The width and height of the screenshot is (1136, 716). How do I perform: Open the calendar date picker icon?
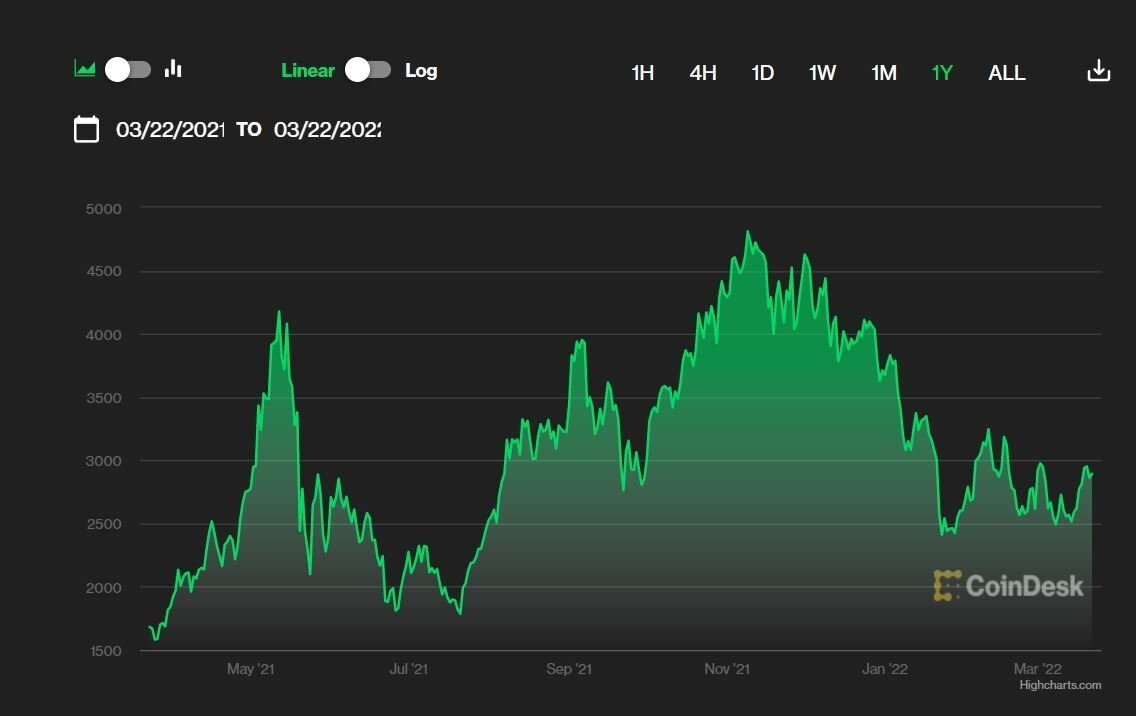87,129
